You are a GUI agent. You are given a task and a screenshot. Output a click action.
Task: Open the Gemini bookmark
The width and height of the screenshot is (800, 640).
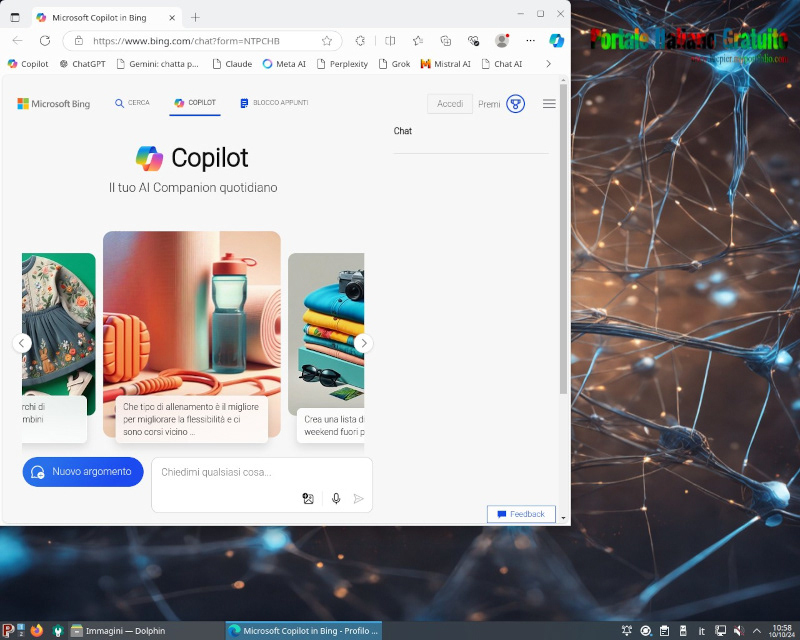point(158,64)
